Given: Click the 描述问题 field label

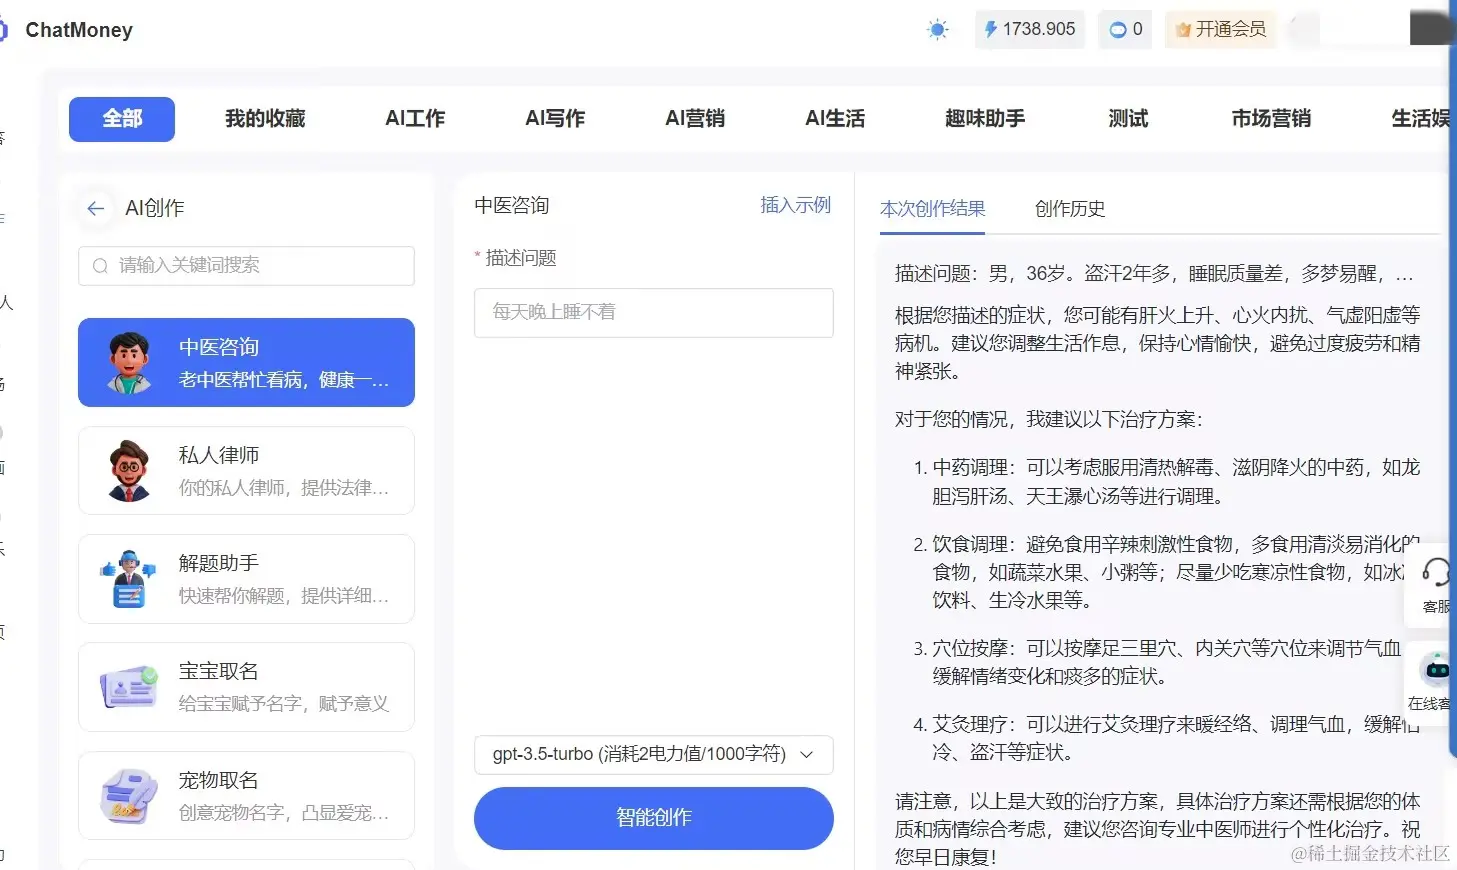Looking at the screenshot, I should click(x=520, y=258).
